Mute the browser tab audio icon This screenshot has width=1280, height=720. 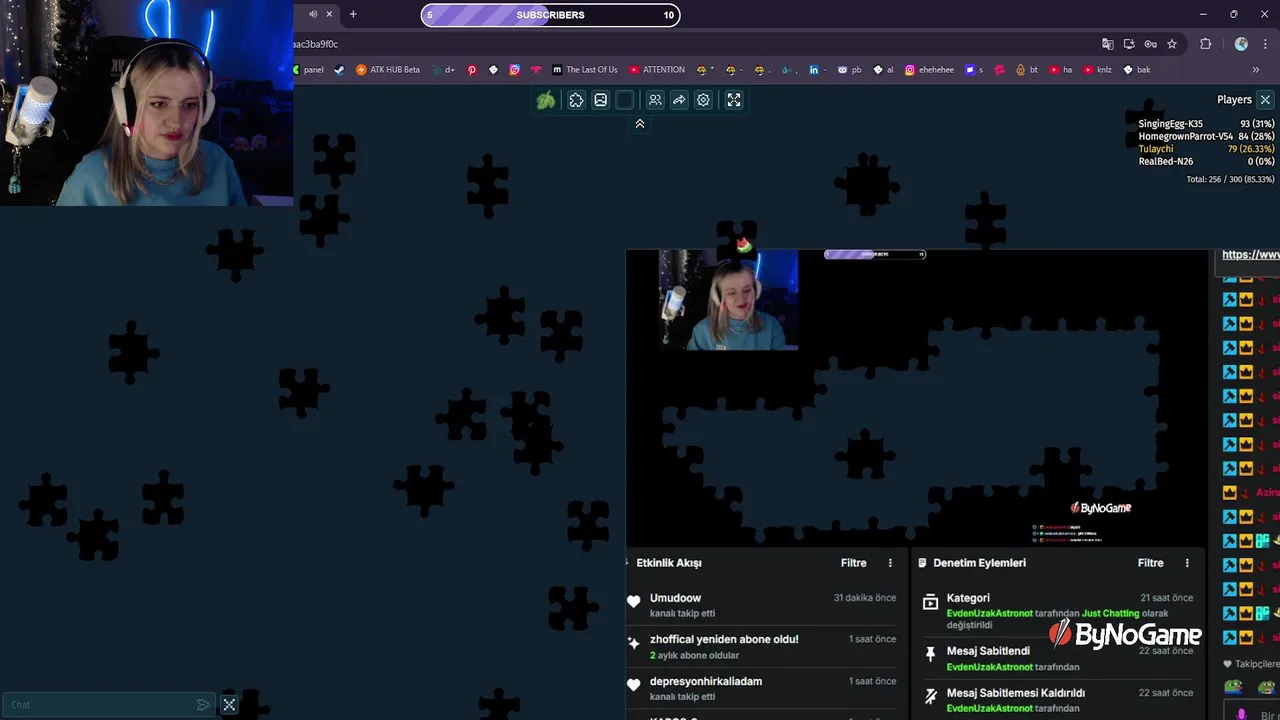(313, 14)
